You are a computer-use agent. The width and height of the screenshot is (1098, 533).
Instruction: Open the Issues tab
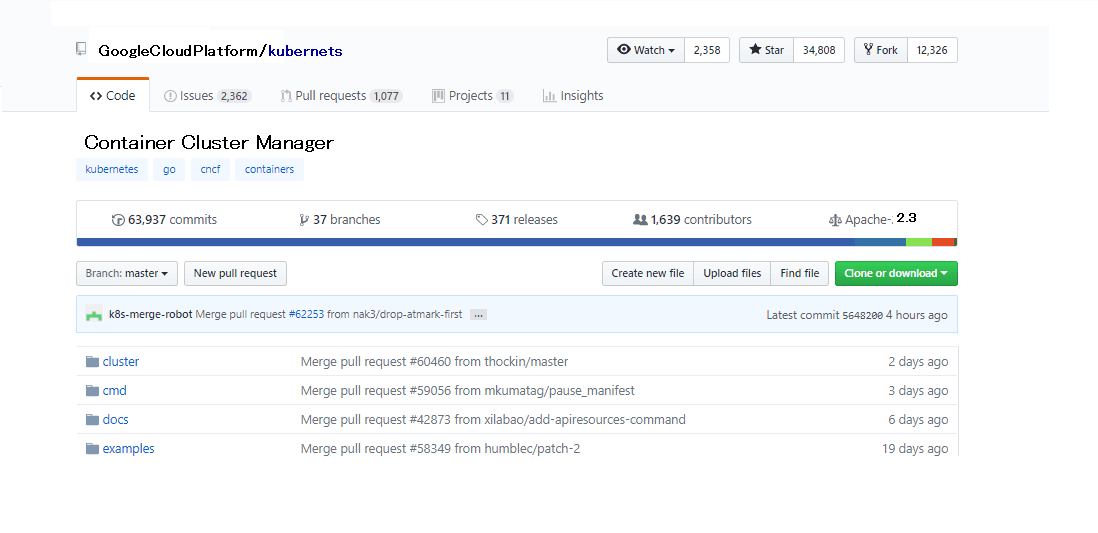point(207,96)
